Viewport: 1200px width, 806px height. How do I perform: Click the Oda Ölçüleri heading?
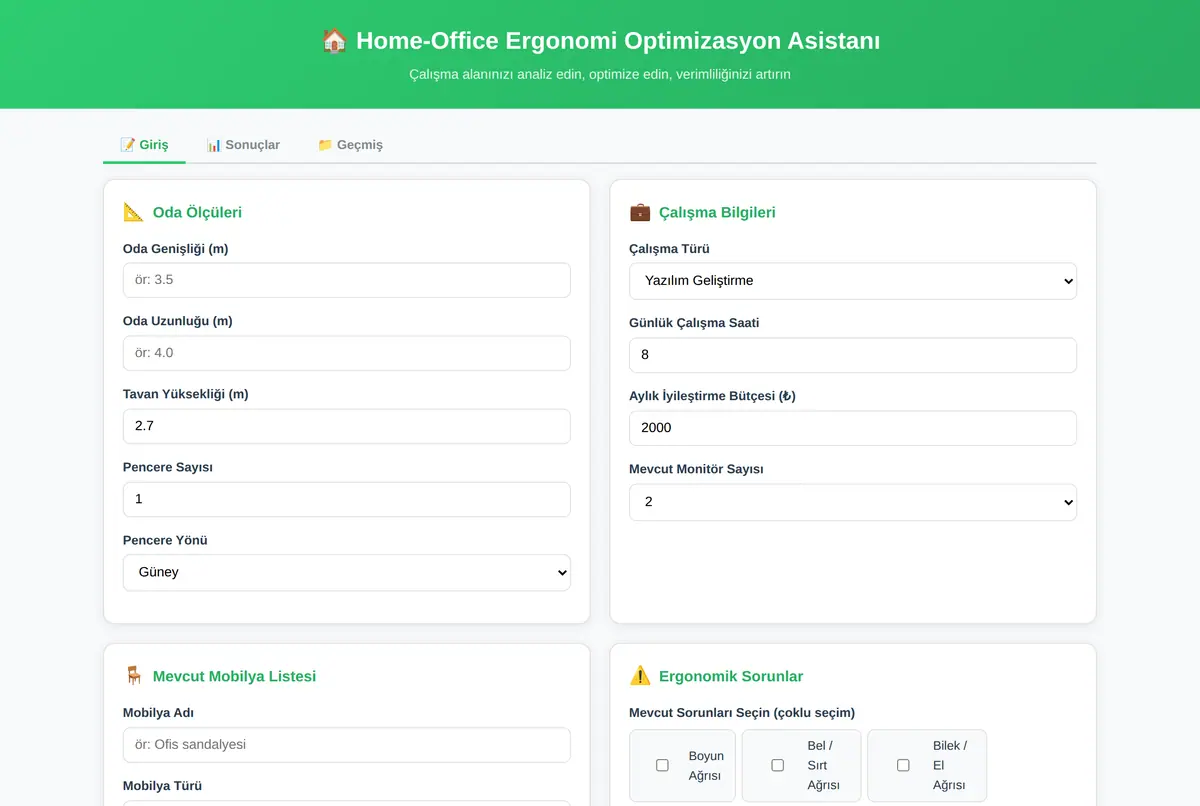pyautogui.click(x=197, y=212)
